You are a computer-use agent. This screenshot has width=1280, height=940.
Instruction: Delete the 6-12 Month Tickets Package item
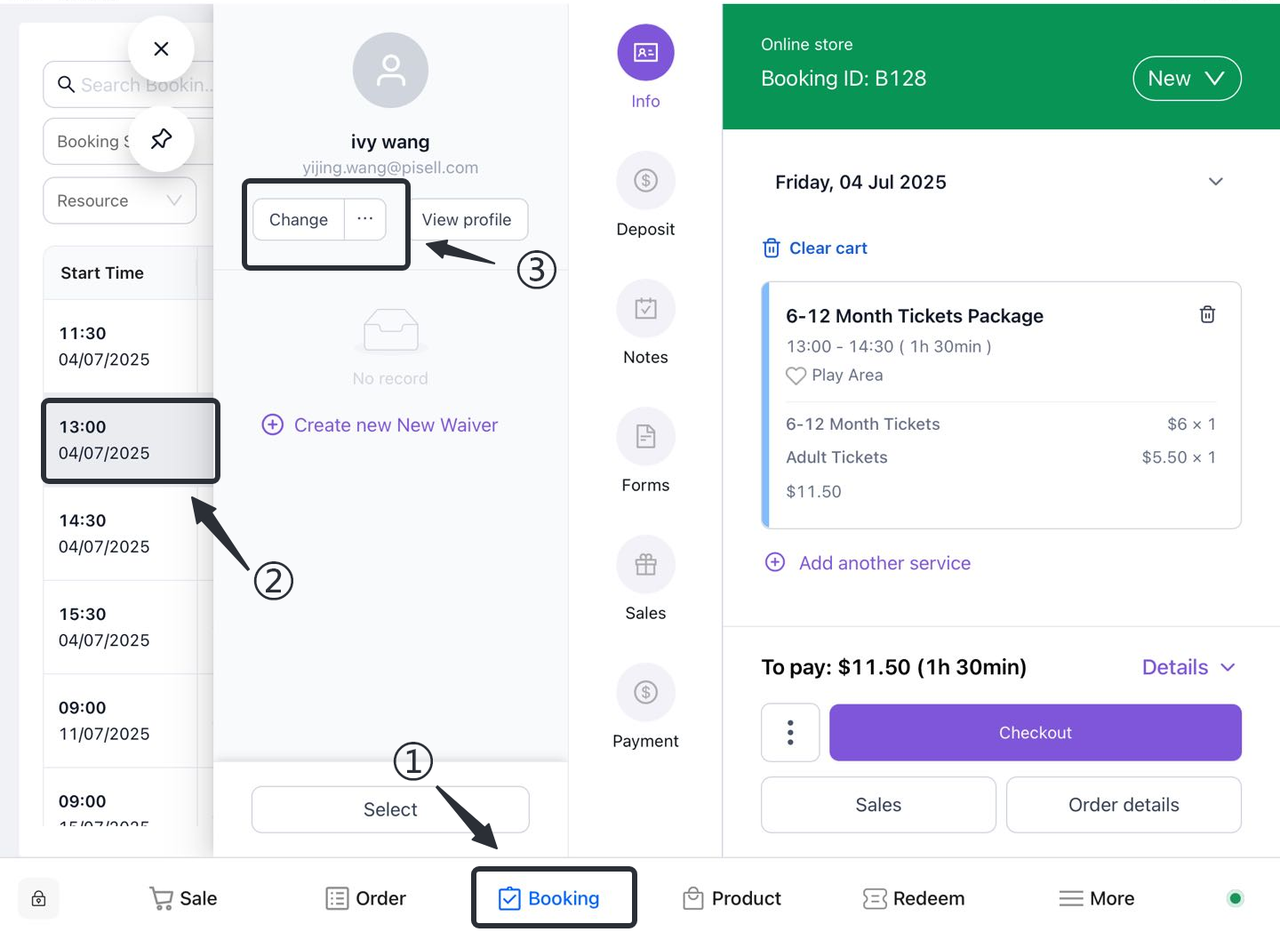point(1207,315)
